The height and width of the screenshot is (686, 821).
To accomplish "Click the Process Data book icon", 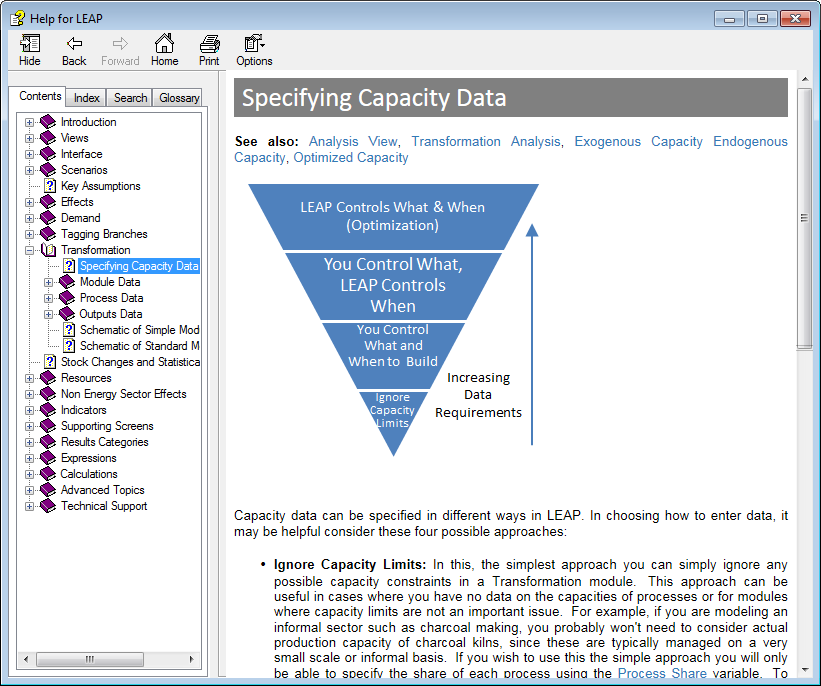I will pos(67,298).
